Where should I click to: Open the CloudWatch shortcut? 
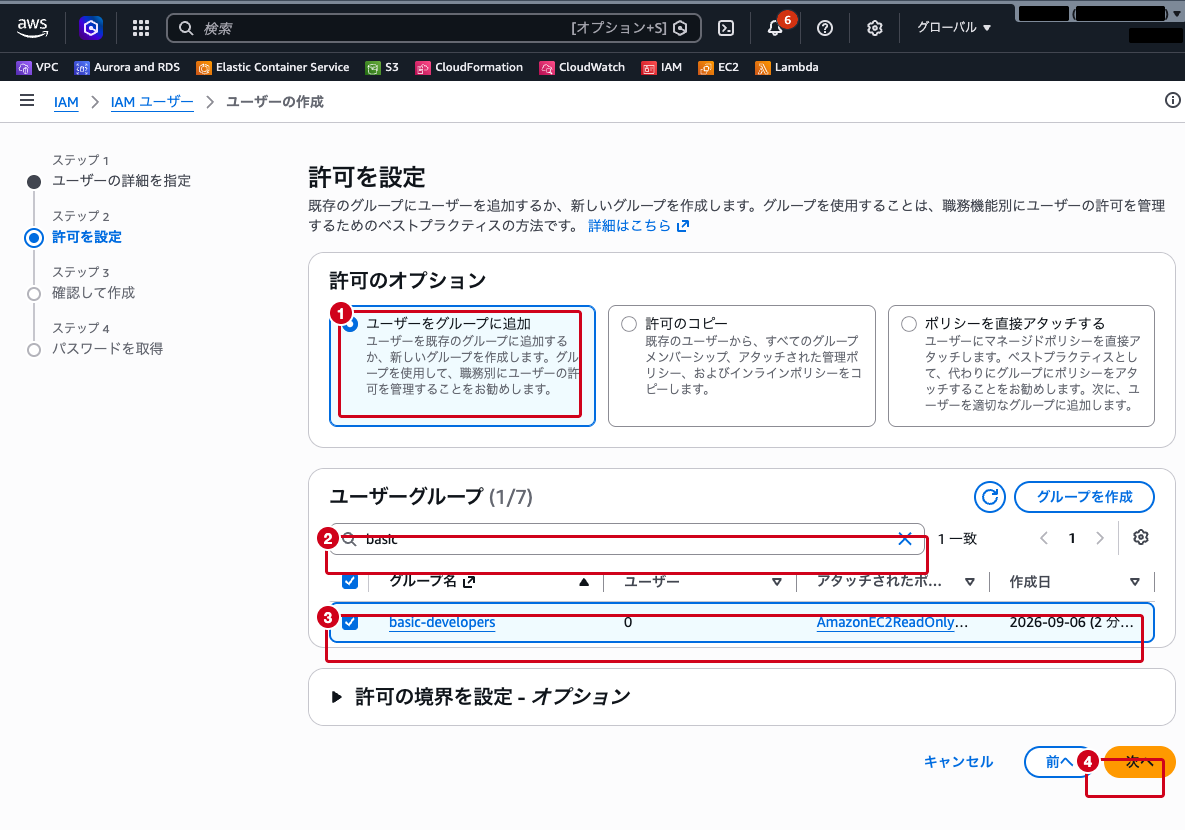[582, 67]
